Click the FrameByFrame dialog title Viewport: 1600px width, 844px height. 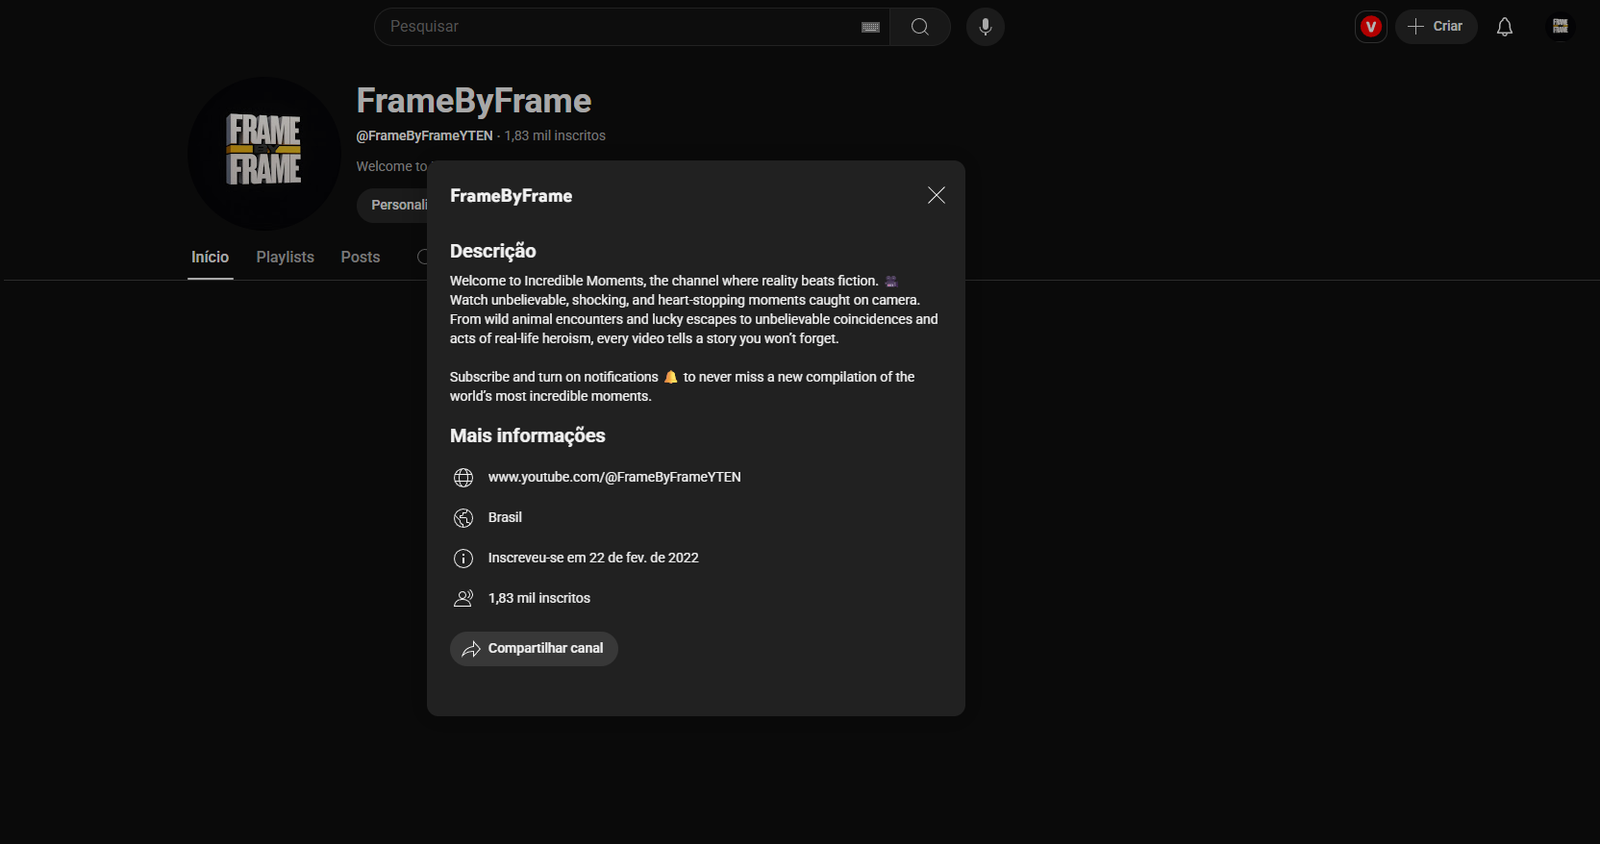point(511,196)
